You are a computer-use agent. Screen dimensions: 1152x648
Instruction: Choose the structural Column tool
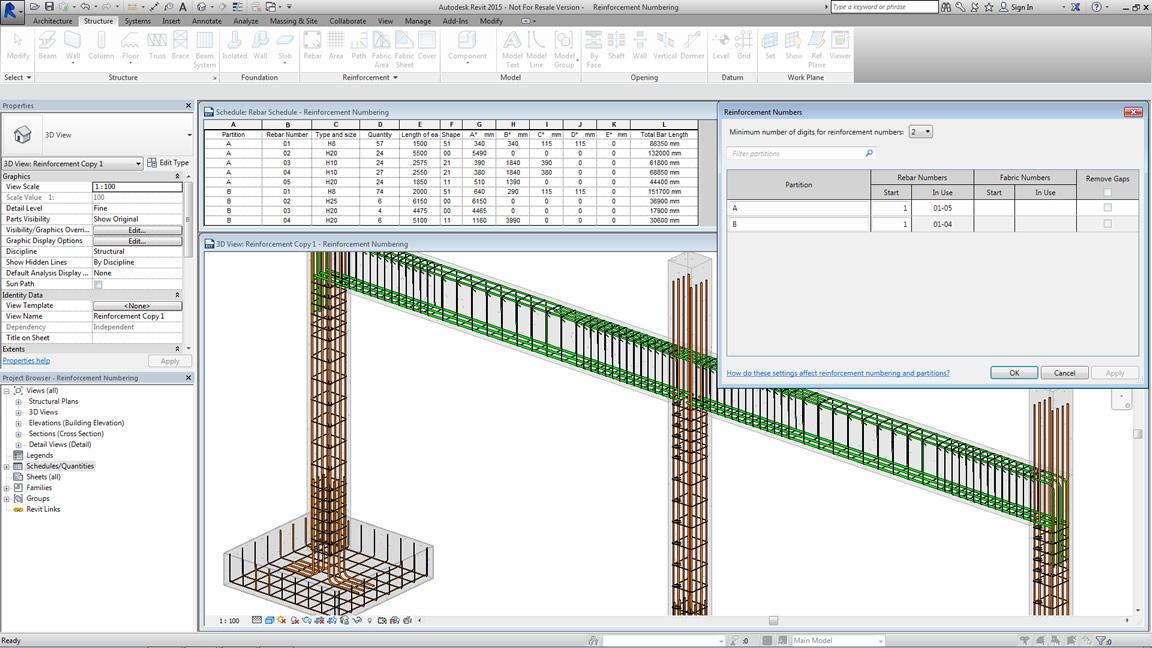point(101,46)
